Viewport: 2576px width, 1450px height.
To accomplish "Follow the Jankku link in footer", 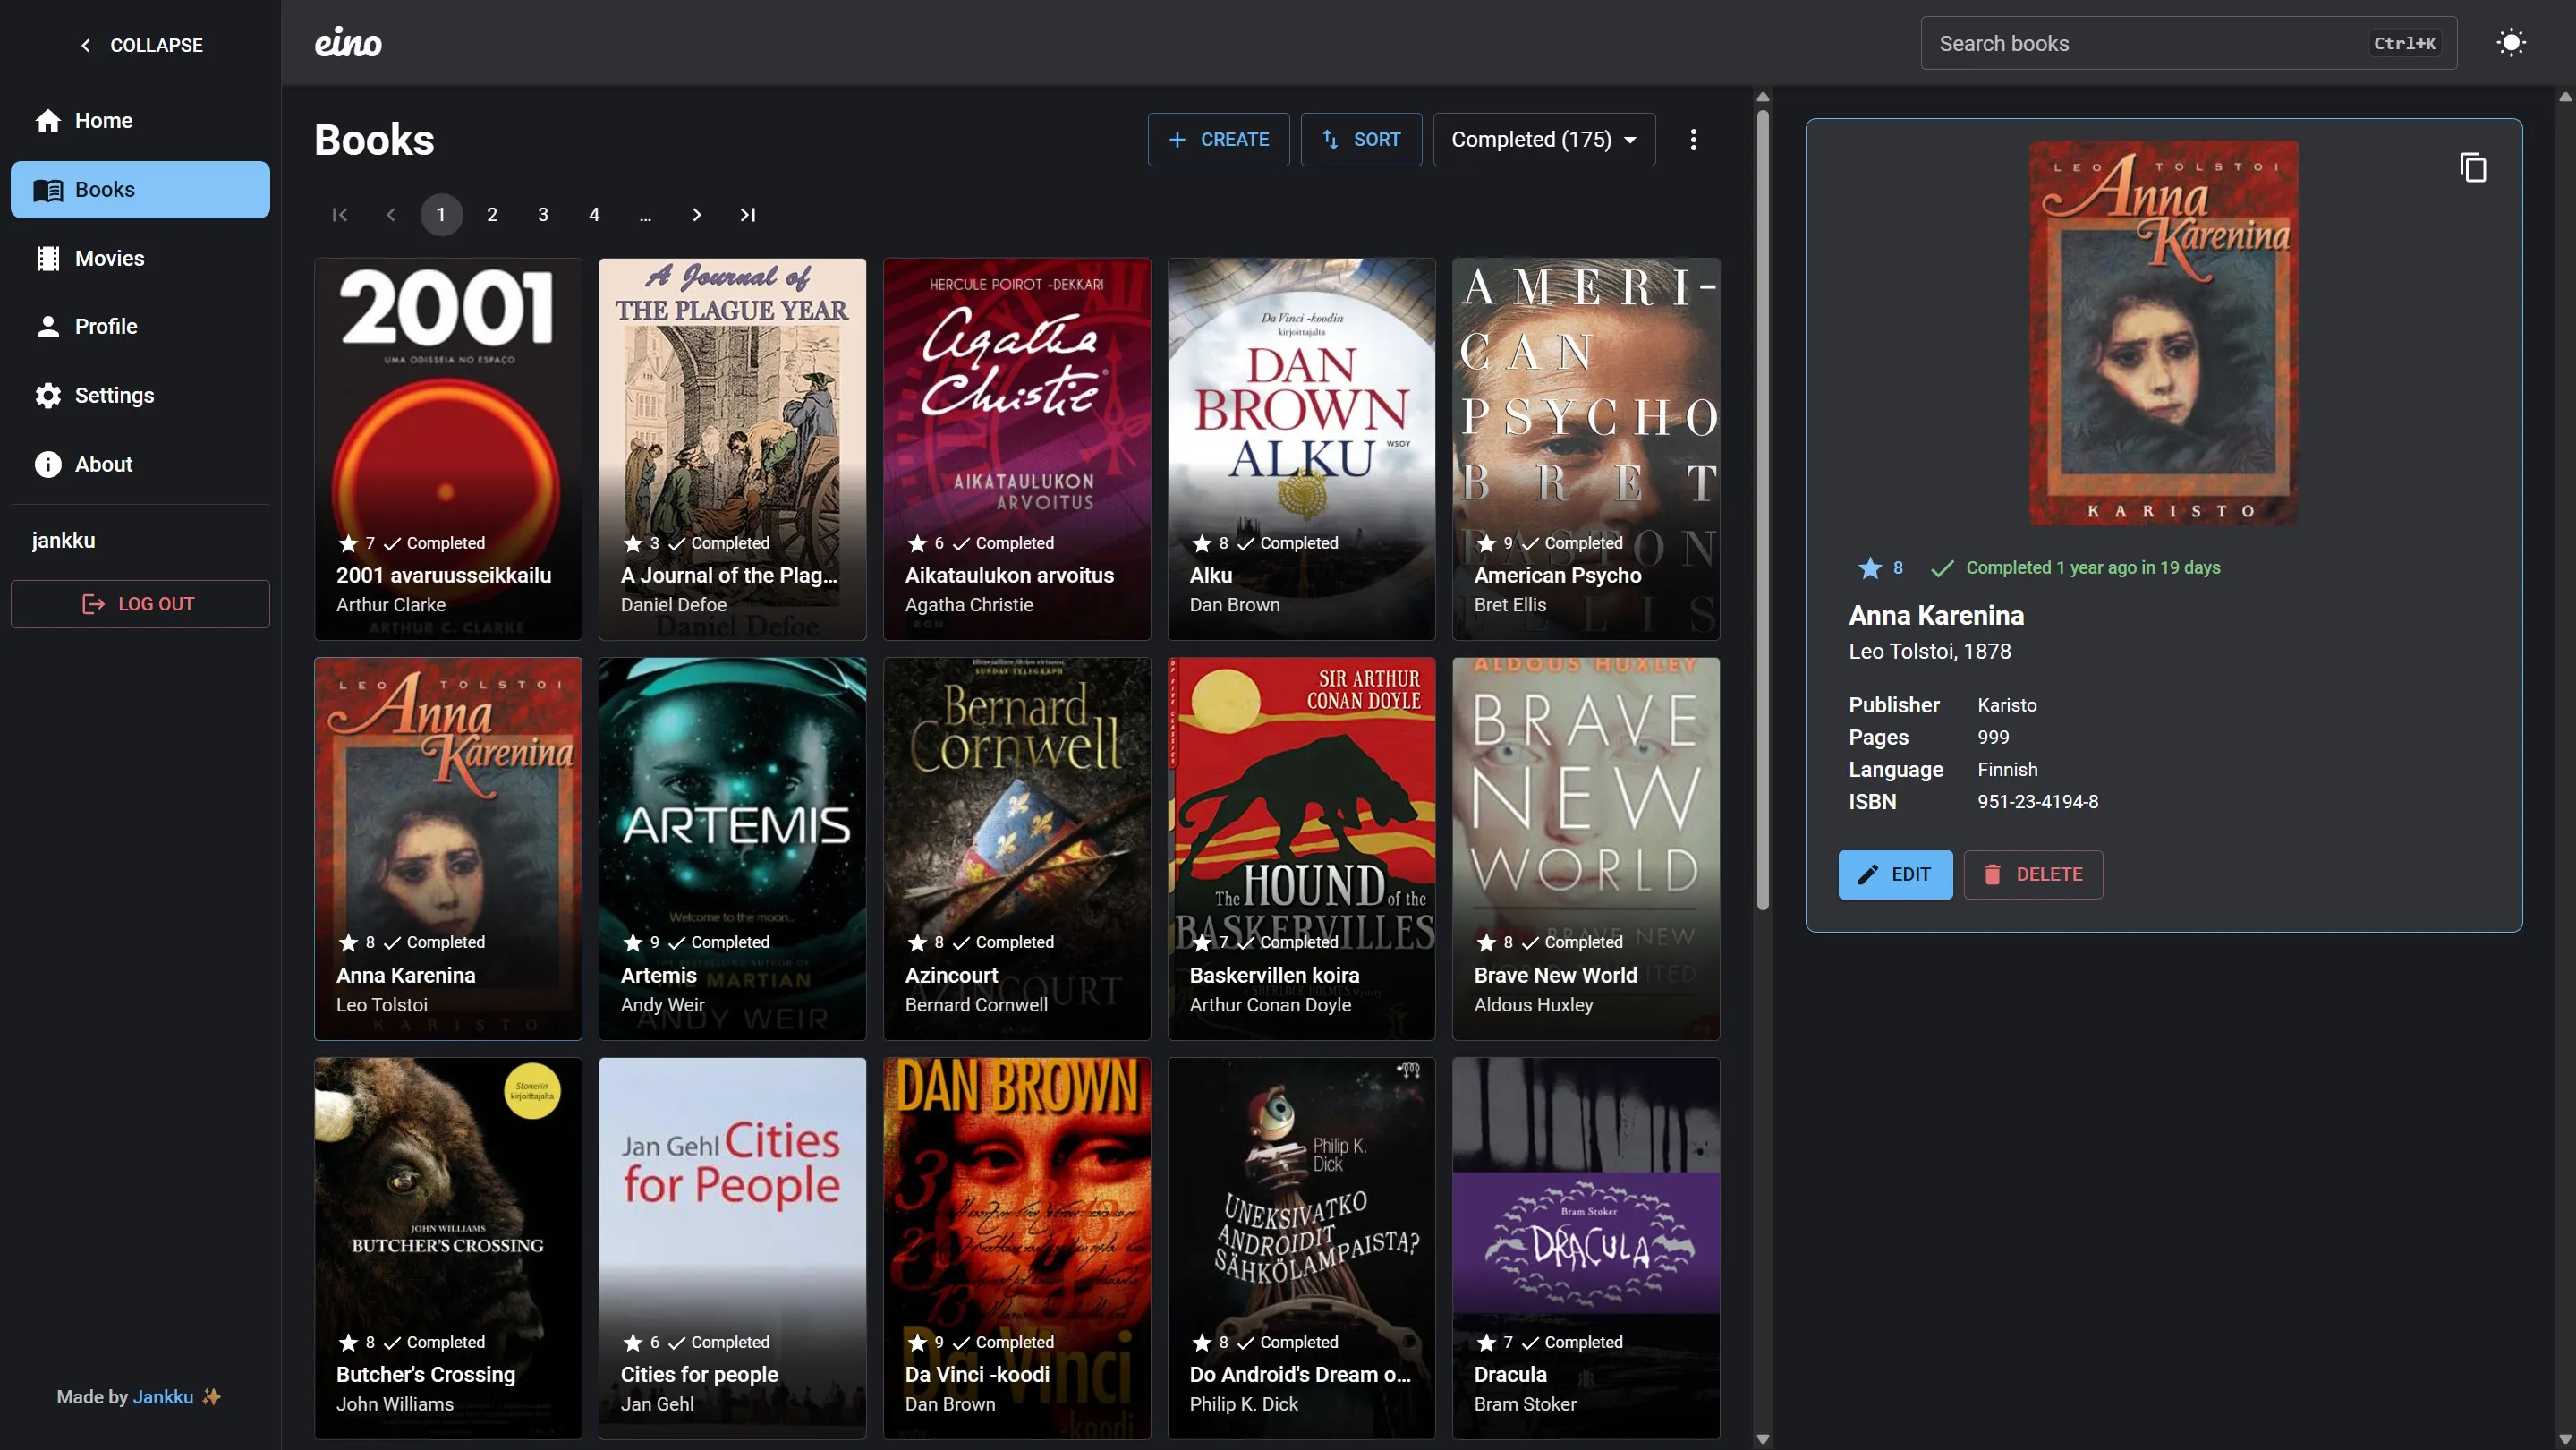I will [163, 1397].
